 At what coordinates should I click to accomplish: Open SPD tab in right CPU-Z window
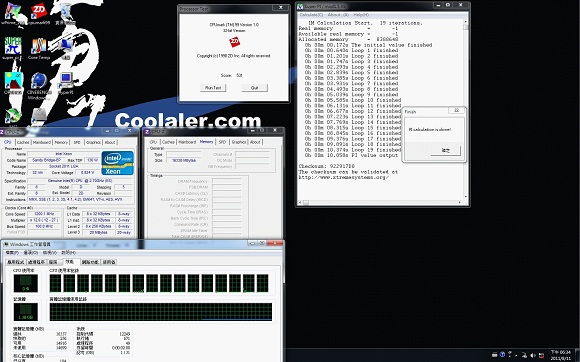(222, 142)
